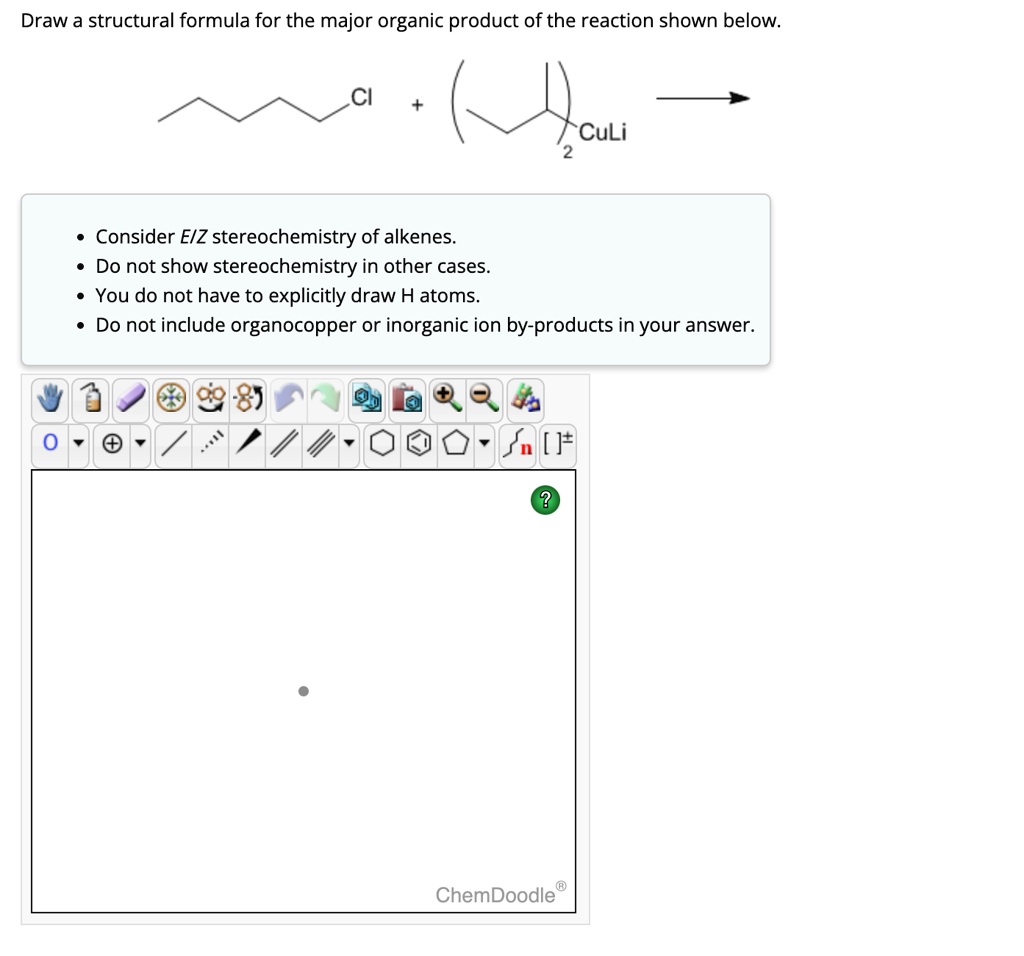
Task: Select the single bond tool
Action: pos(173,443)
